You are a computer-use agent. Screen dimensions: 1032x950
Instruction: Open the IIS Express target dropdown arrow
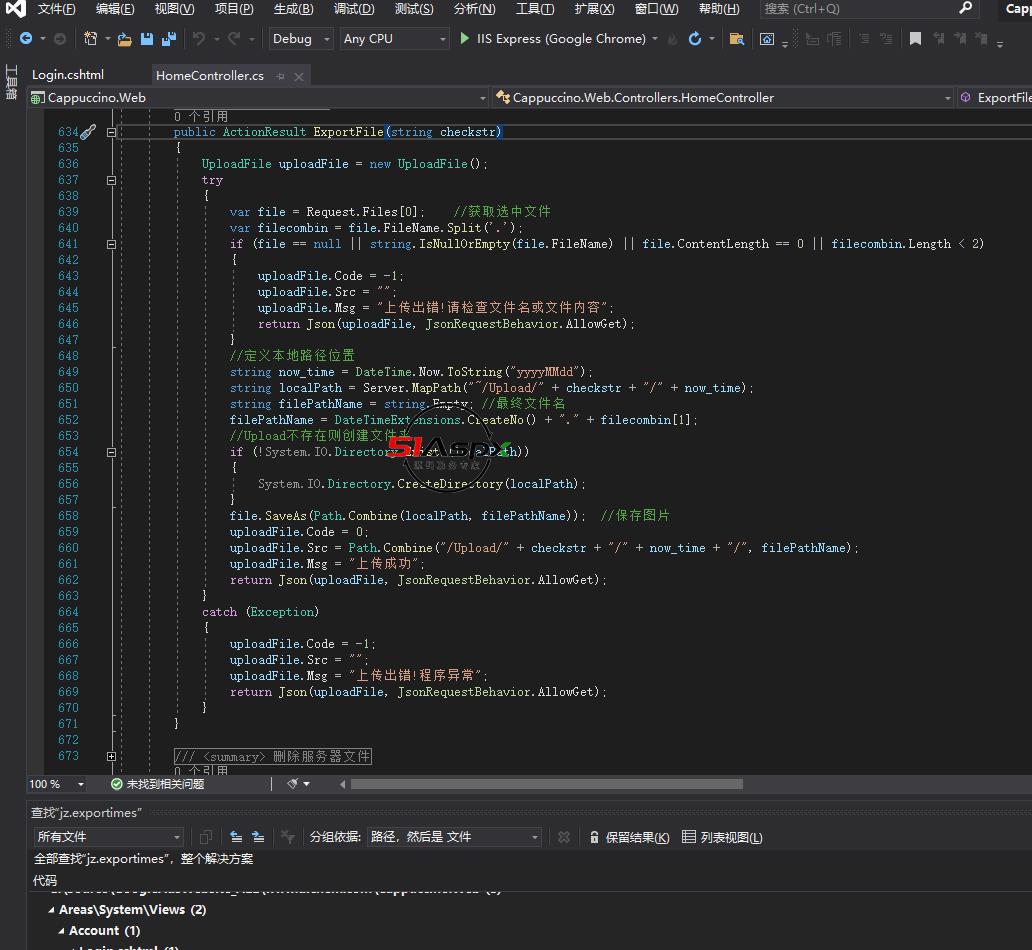[x=655, y=39]
